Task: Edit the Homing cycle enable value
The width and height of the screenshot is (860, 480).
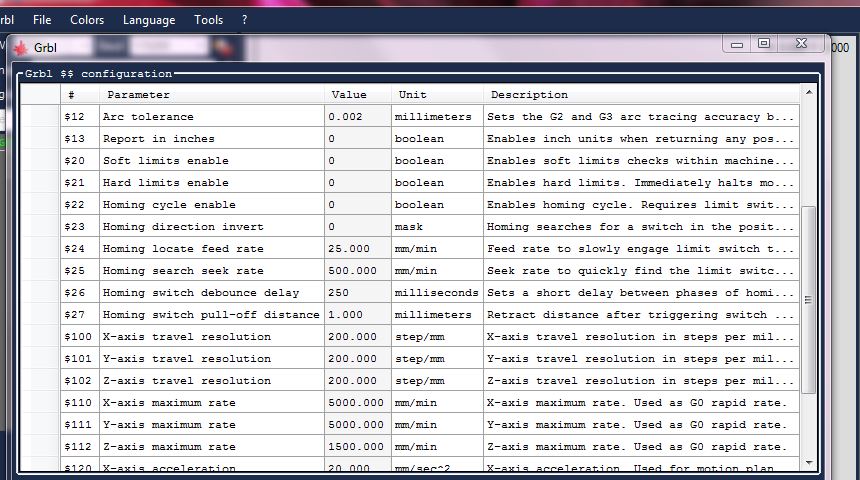Action: pos(358,205)
